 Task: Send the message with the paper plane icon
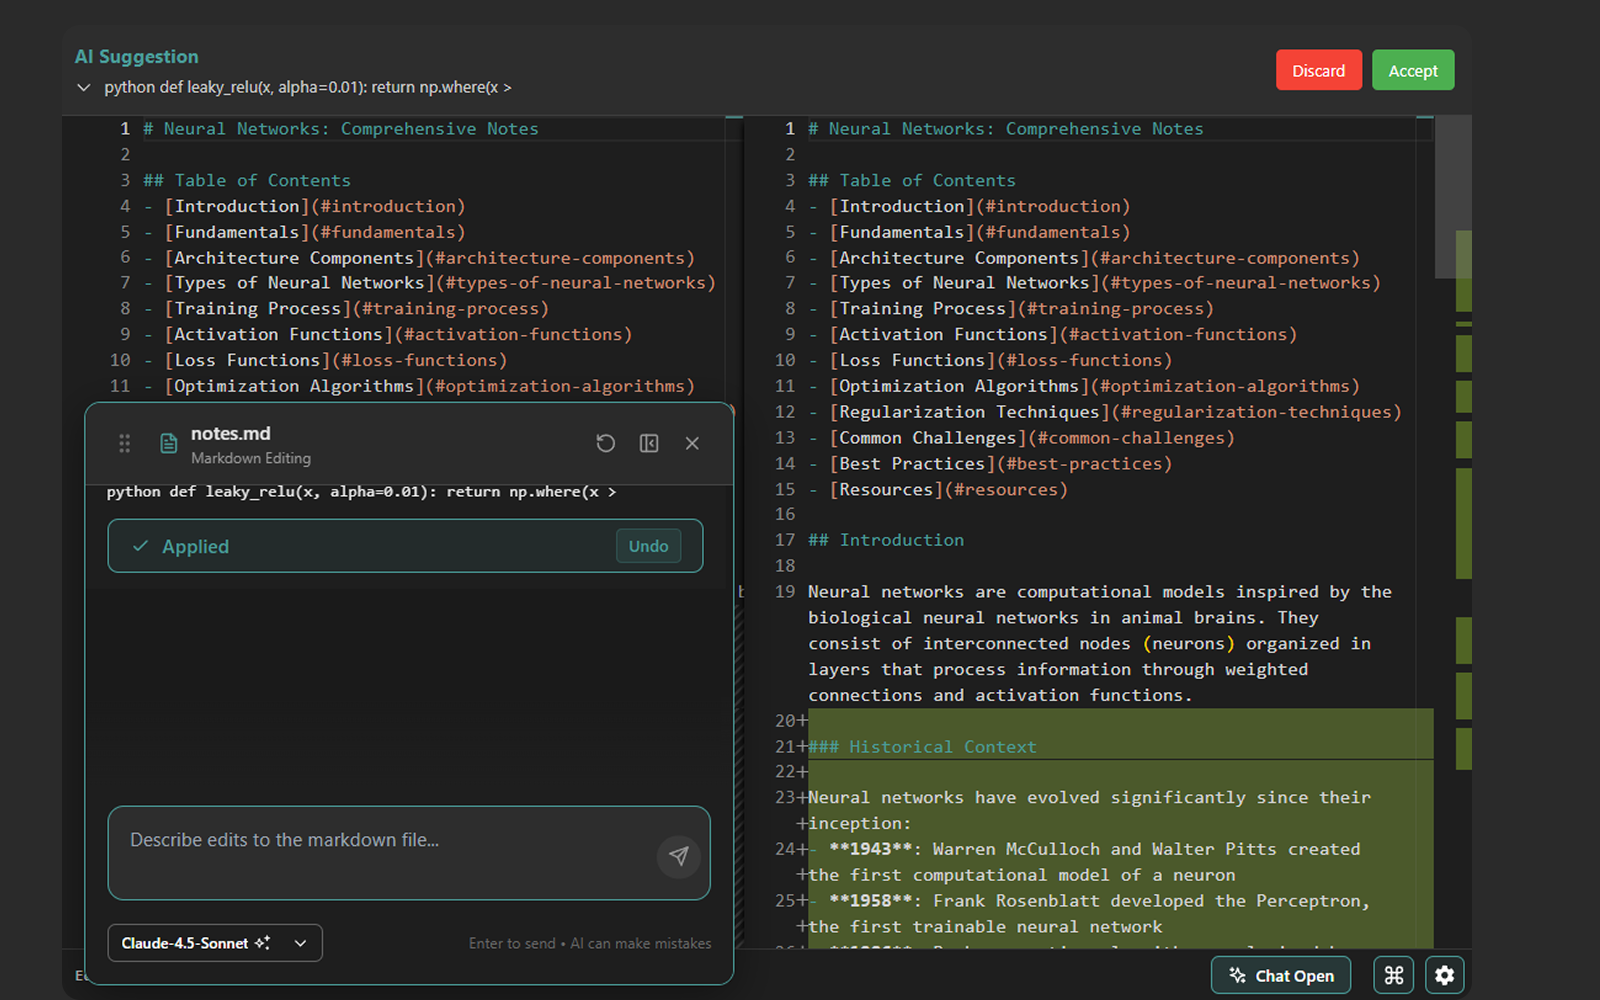click(x=678, y=856)
